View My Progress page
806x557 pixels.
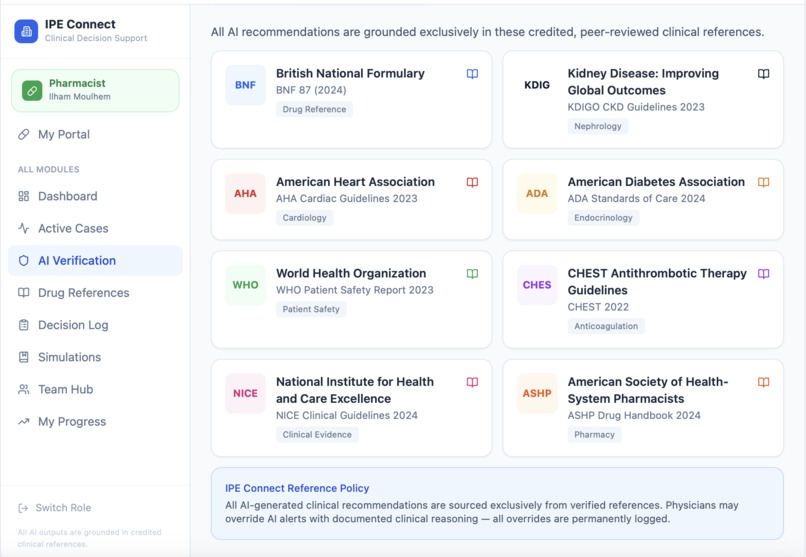point(95,422)
